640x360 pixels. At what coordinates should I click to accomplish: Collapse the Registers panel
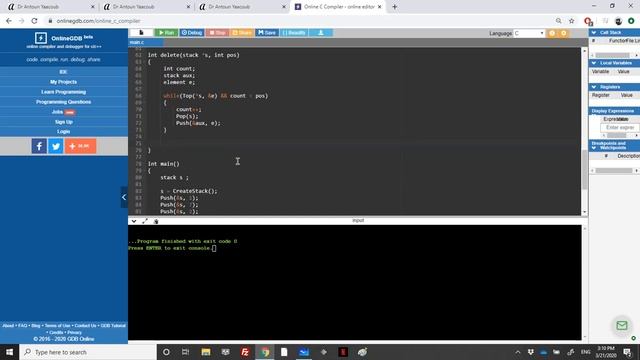[x=594, y=87]
